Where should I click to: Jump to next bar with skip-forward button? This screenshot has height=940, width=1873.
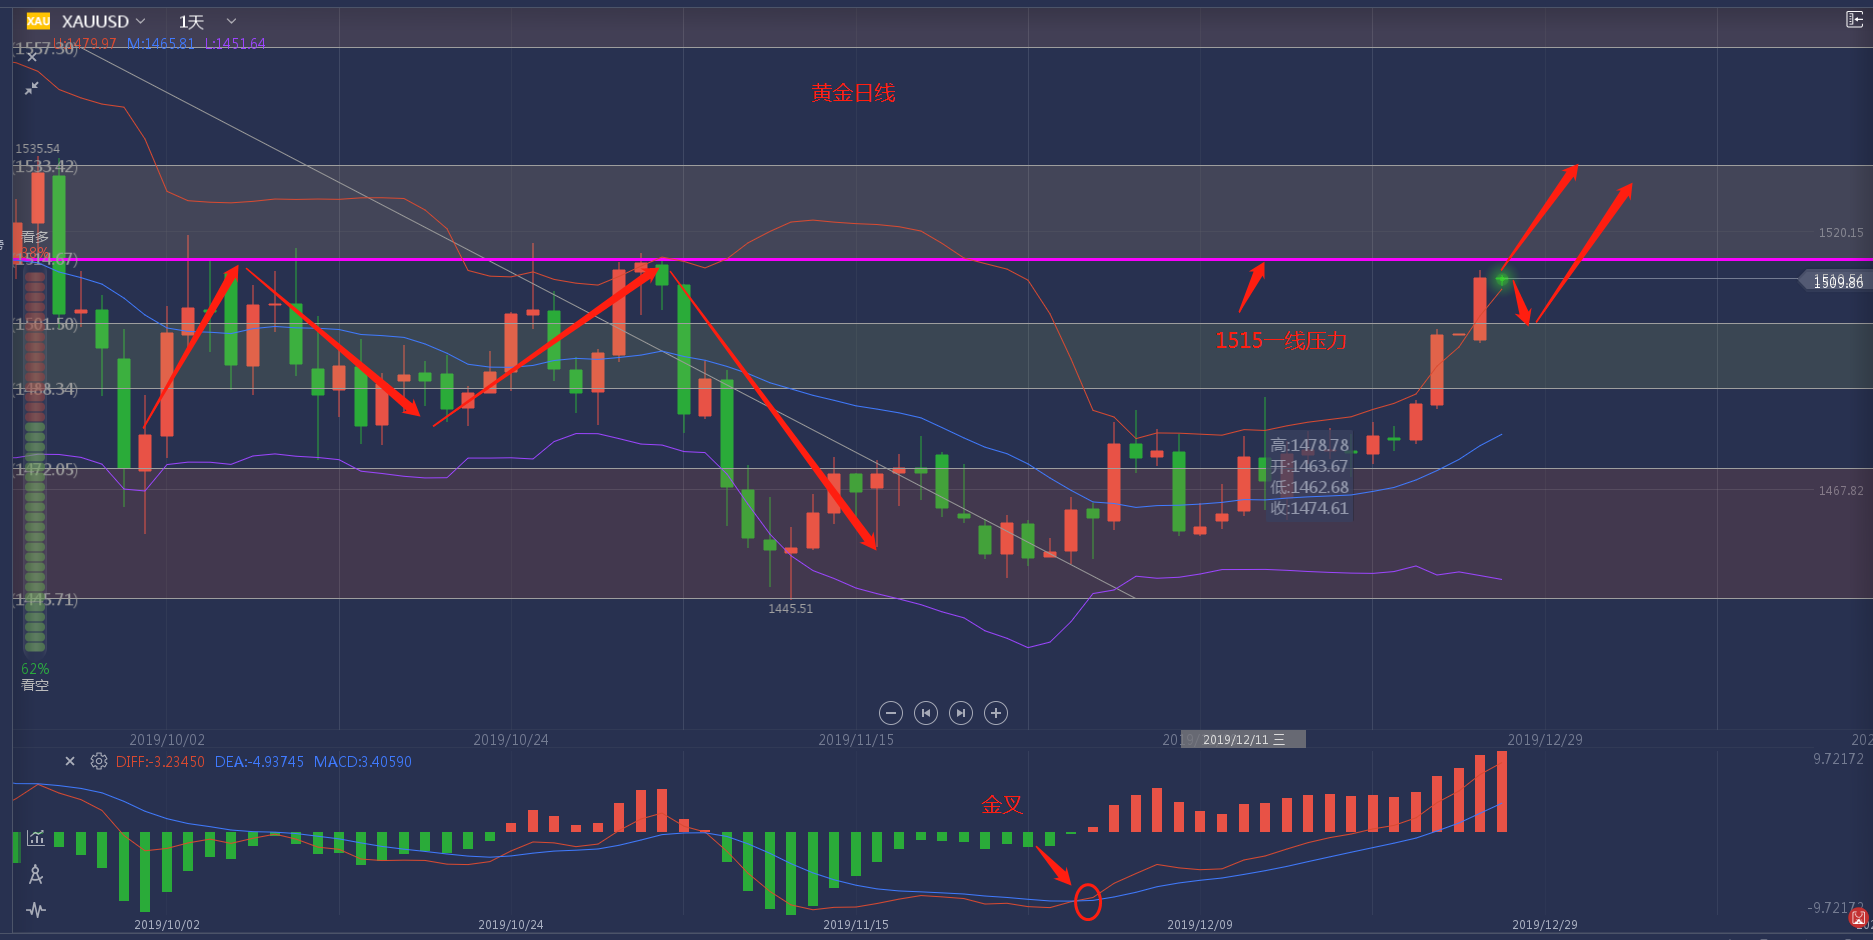tap(961, 713)
